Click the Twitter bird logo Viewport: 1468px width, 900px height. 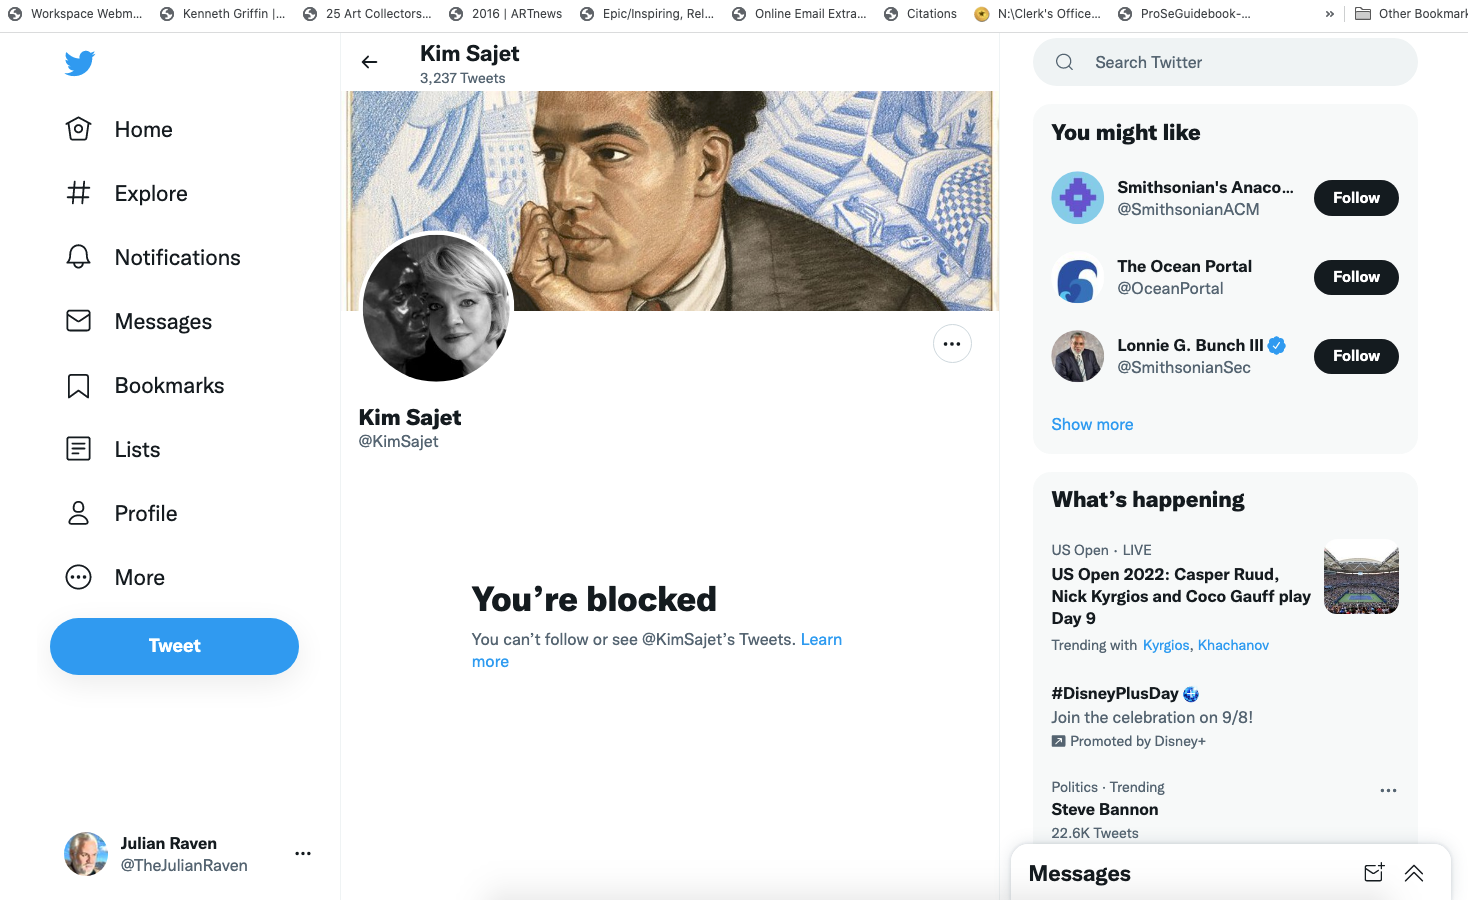80,63
